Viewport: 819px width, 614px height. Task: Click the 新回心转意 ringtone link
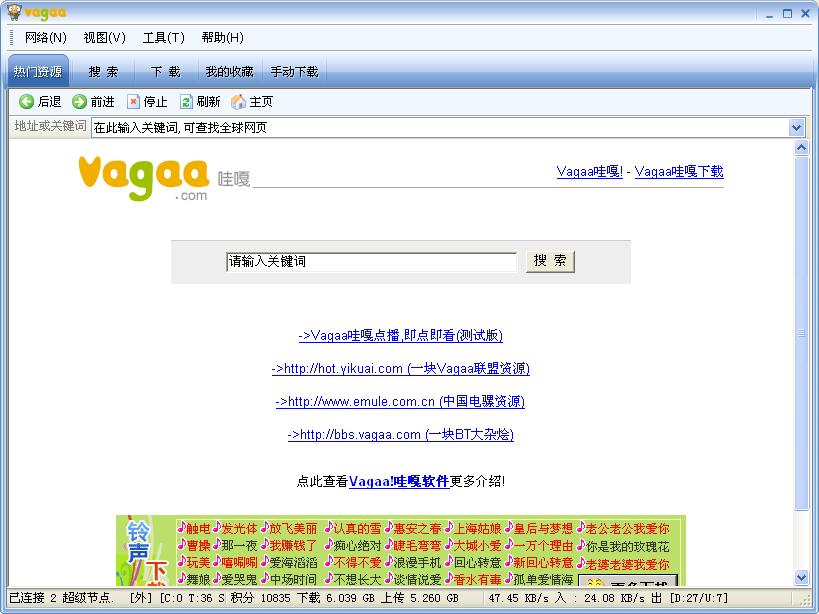[543, 562]
